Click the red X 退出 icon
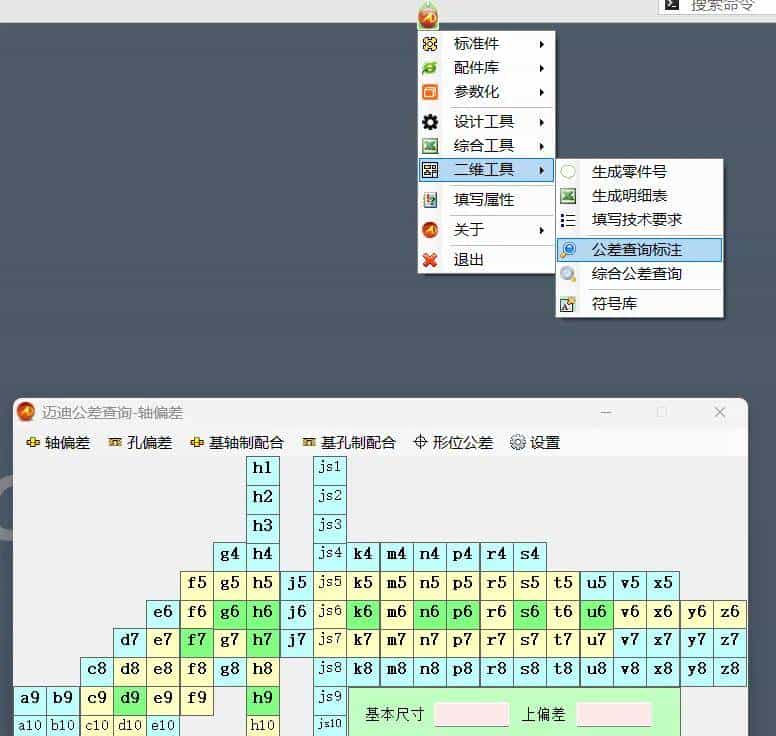Viewport: 776px width, 736px height. [430, 260]
